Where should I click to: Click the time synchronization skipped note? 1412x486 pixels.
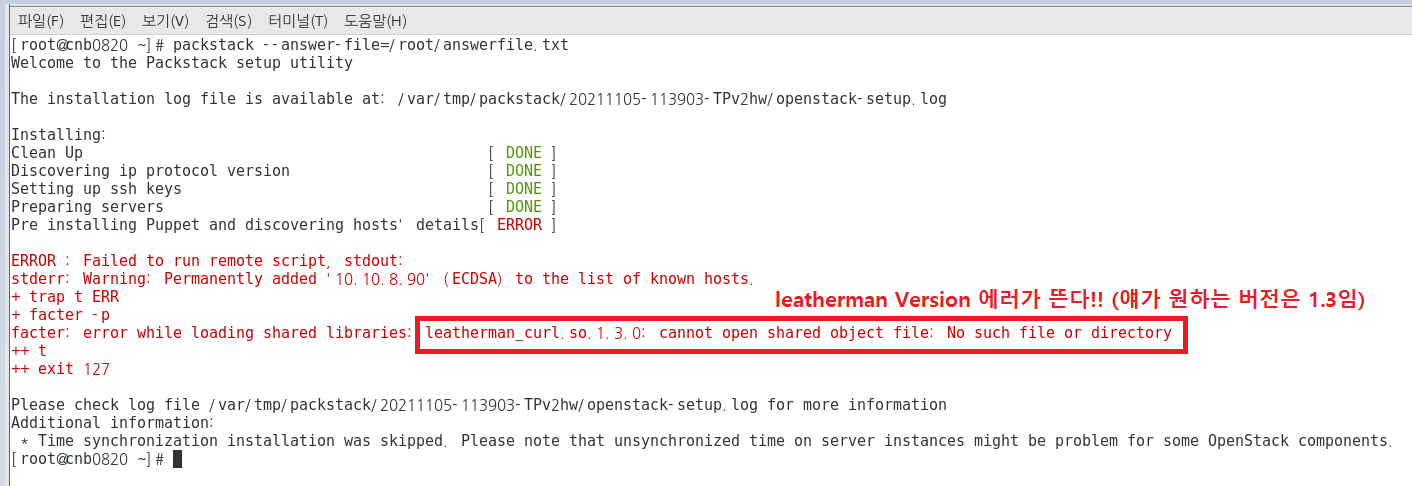tap(706, 441)
